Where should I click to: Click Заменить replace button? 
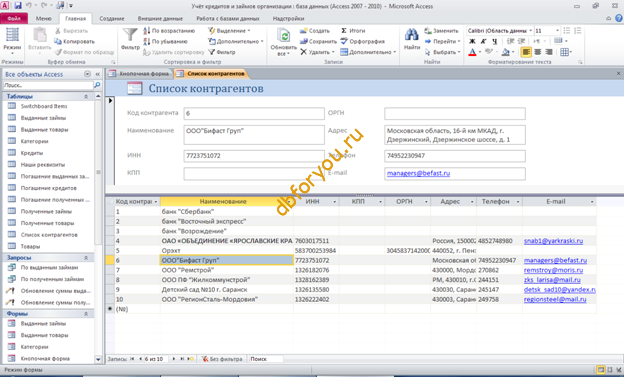click(x=441, y=31)
